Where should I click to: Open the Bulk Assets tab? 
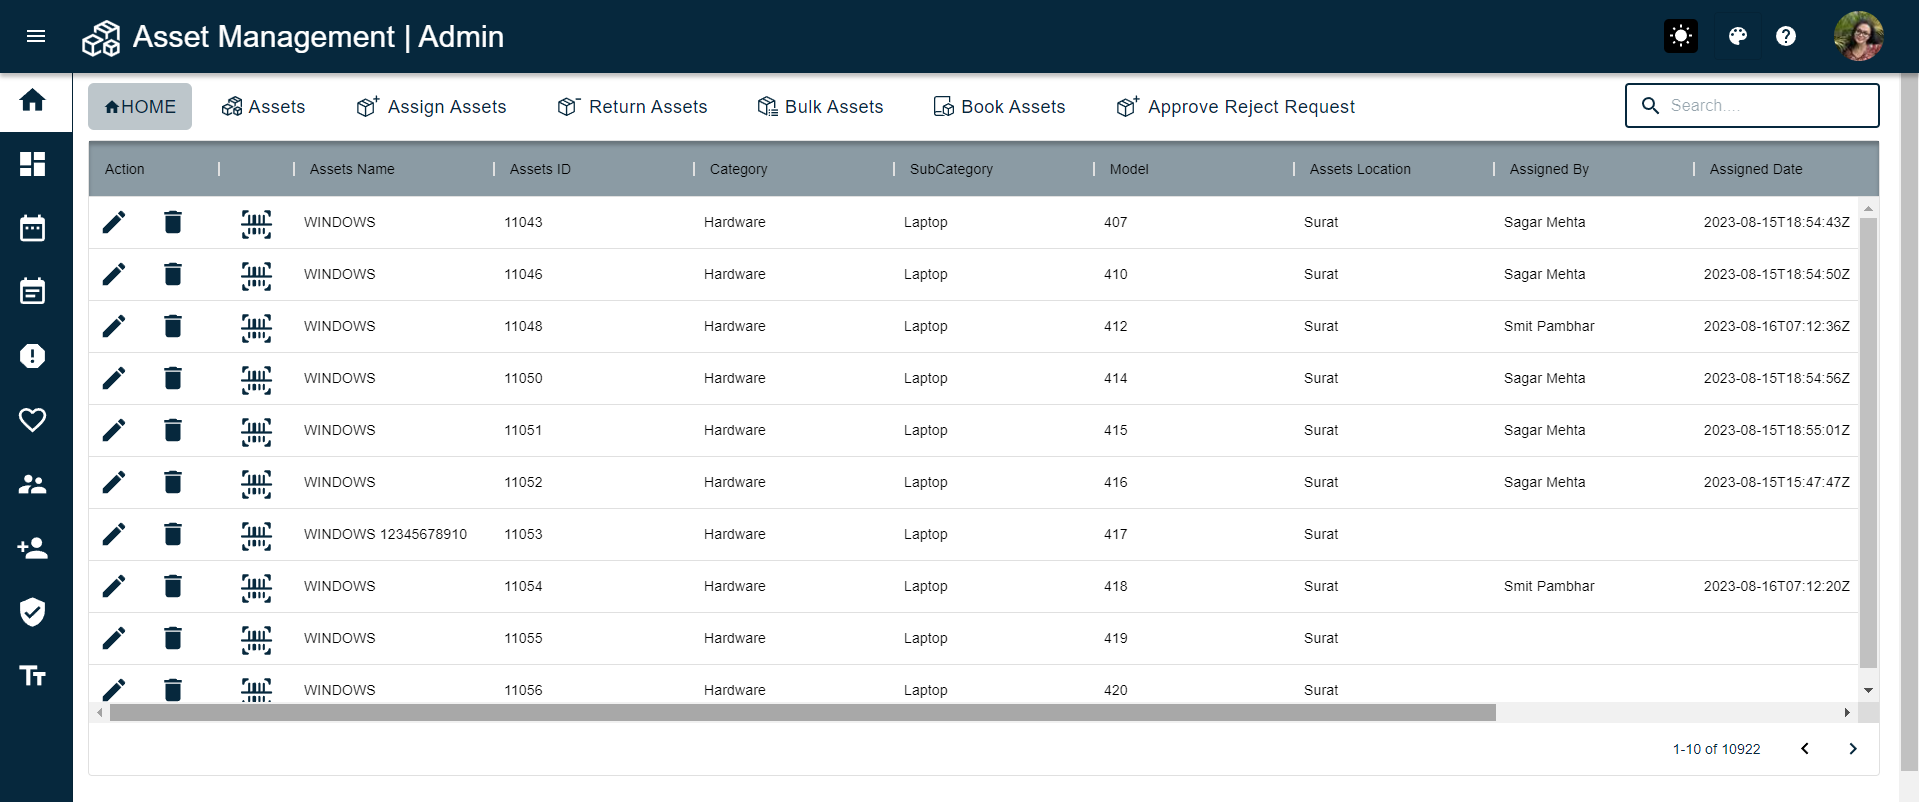820,107
